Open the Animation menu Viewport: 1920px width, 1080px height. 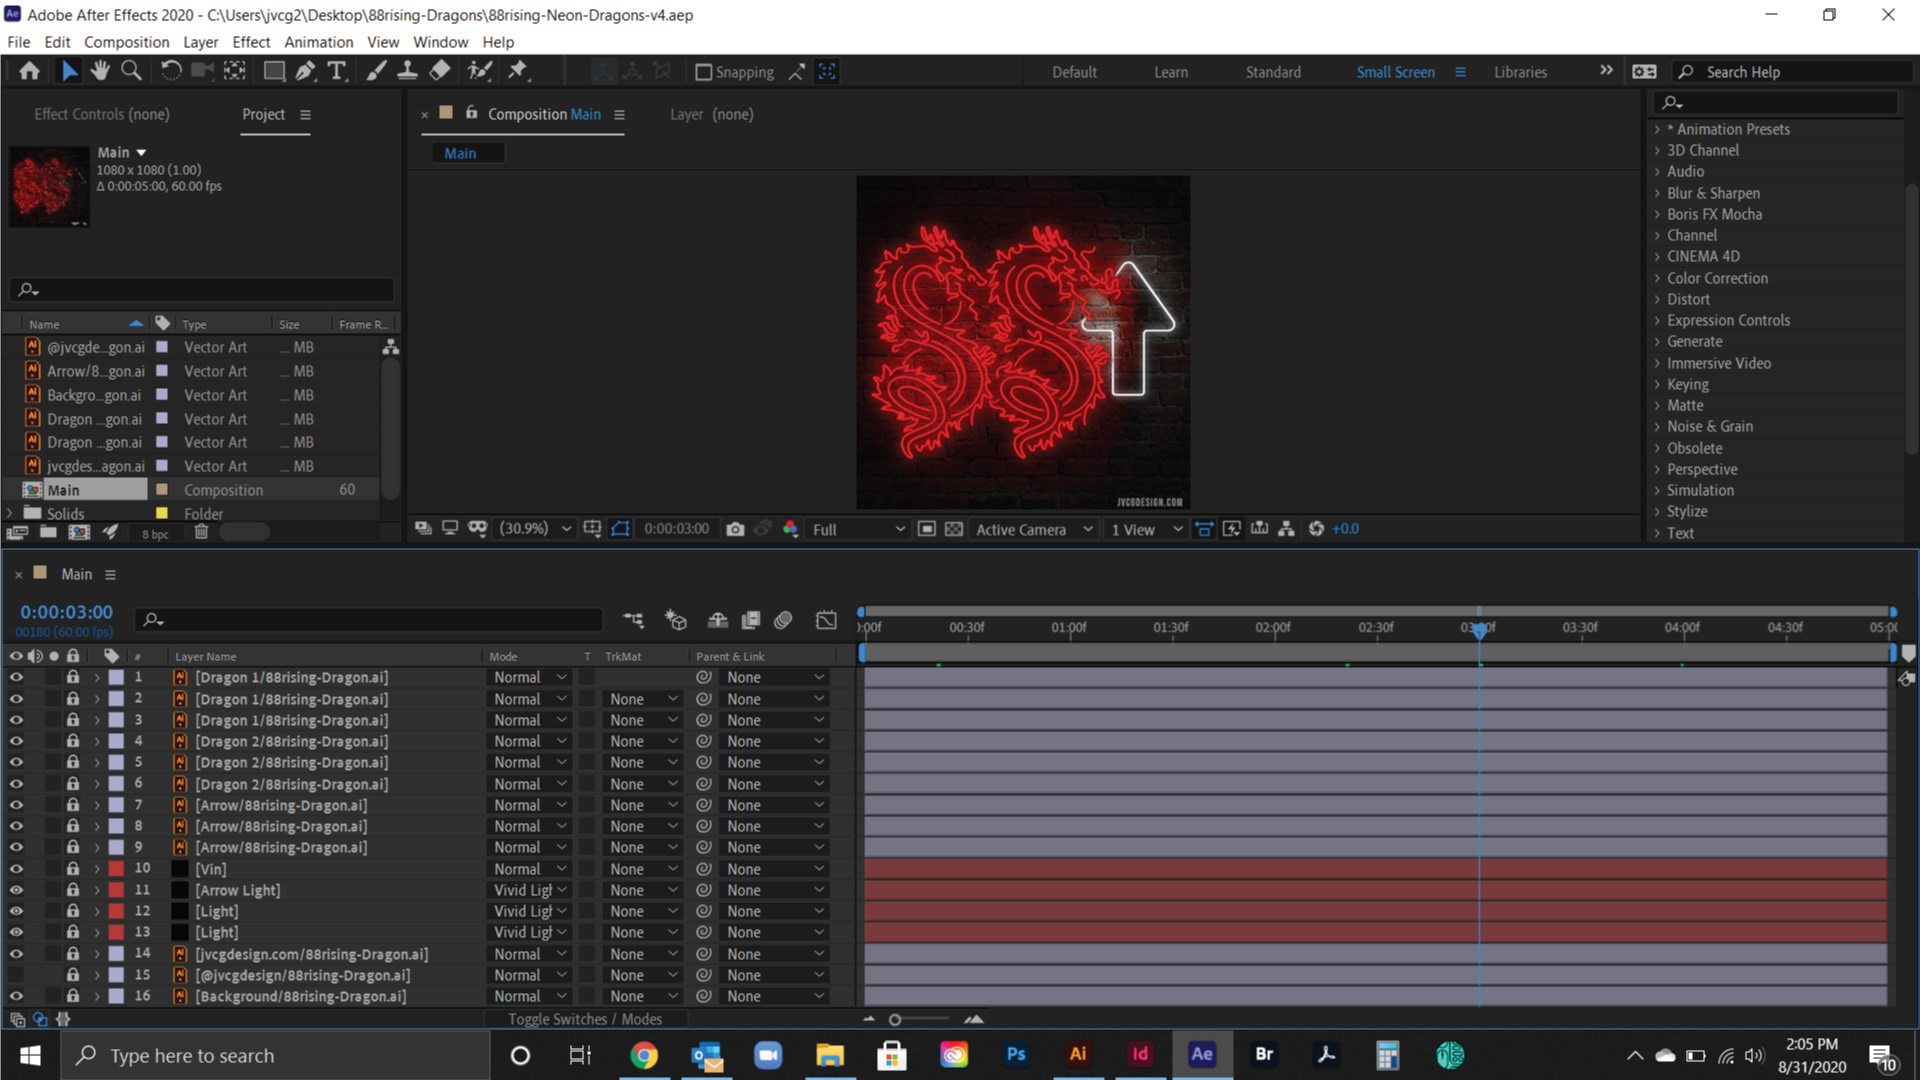click(318, 42)
